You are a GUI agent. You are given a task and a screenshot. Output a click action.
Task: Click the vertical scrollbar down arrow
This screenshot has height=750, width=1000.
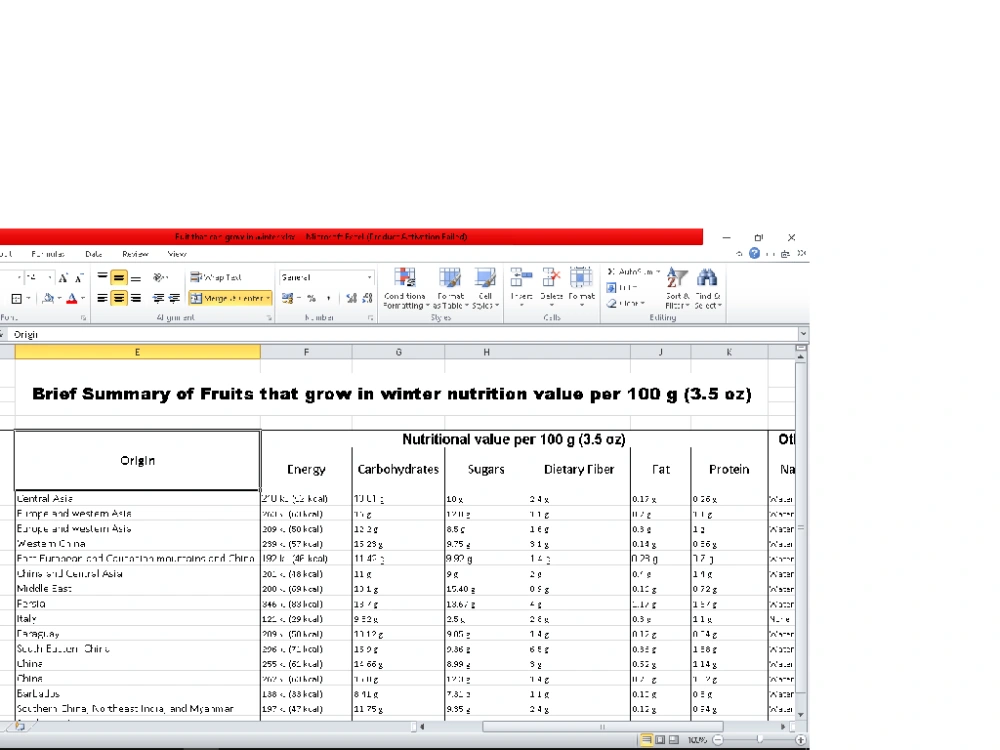(x=800, y=715)
